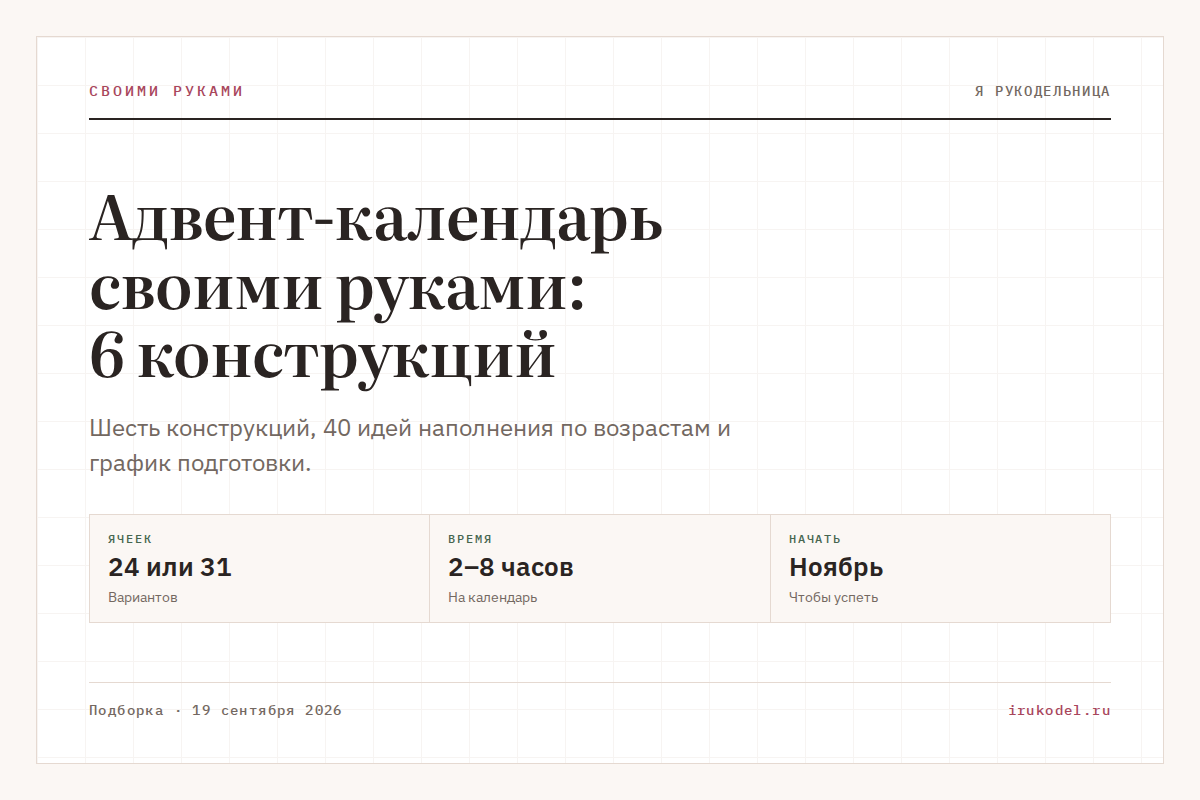Click the footer text 'Подборка · 19 сентября 2026'
This screenshot has height=800, width=1200.
[x=215, y=711]
